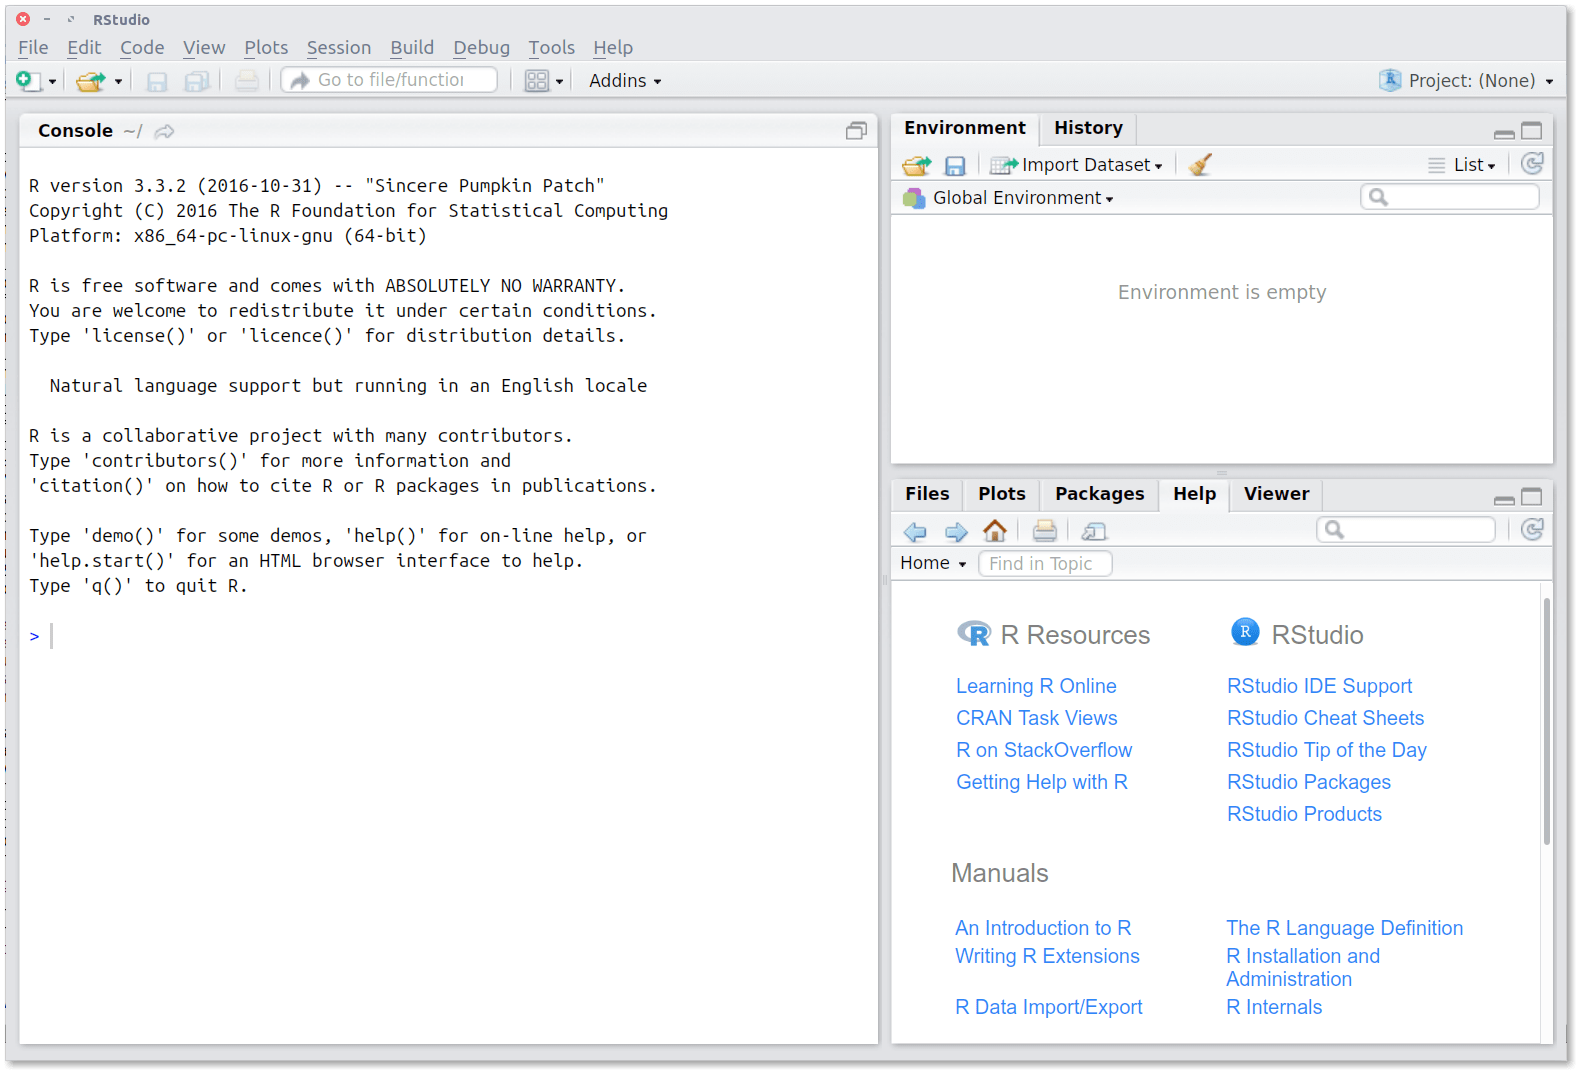Click the Save workspace disk icon
1576x1070 pixels.
[955, 165]
